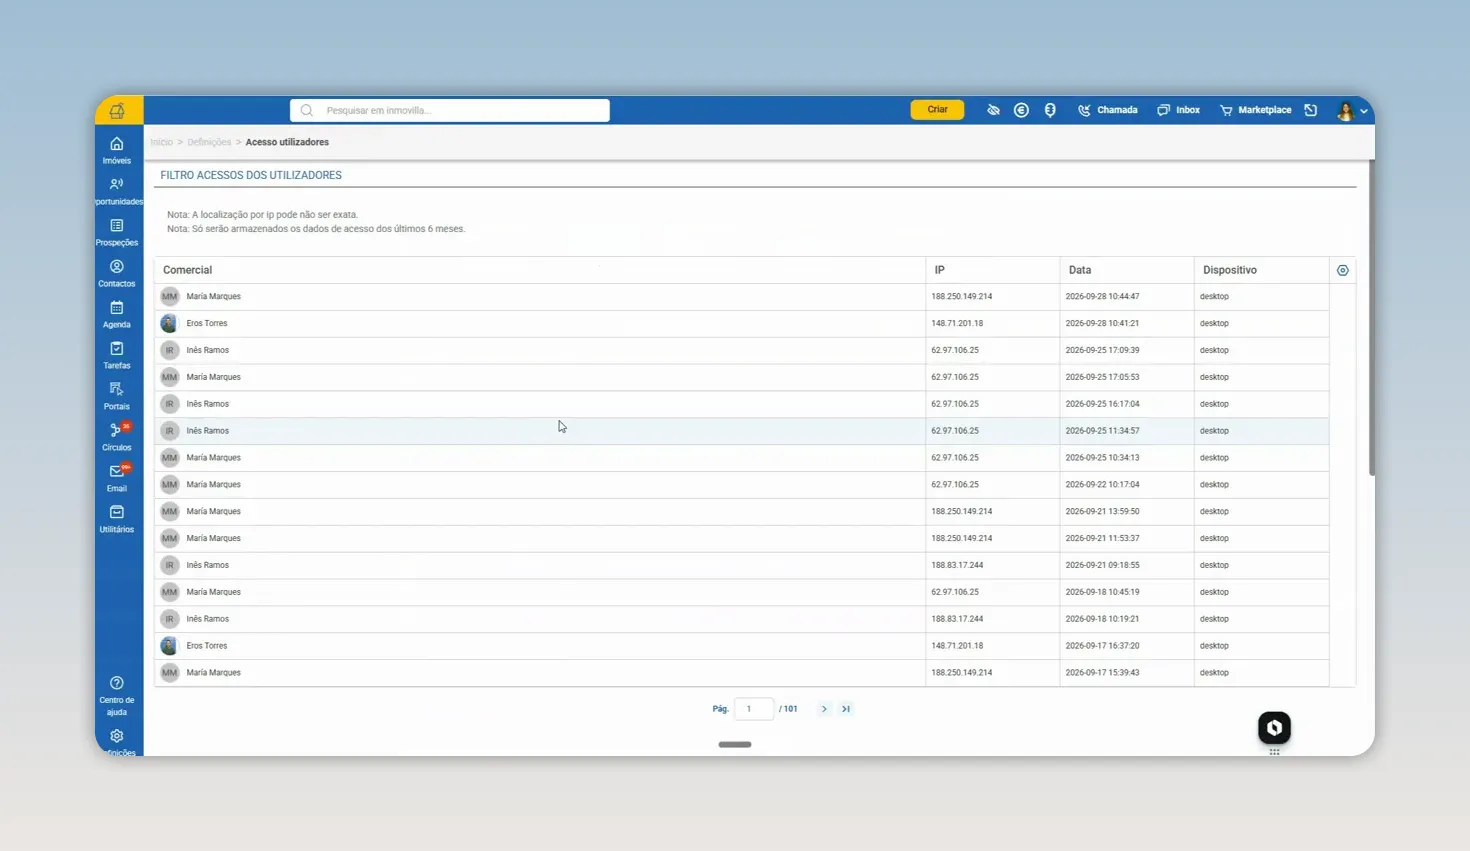Open the Agenda calendar in the sidebar
This screenshot has height=851, width=1470.
click(117, 314)
